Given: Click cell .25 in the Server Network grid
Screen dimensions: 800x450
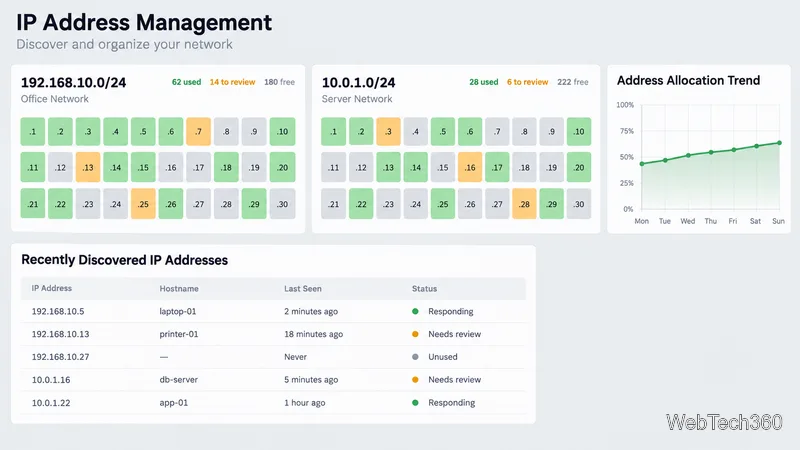Looking at the screenshot, I should pos(442,204).
